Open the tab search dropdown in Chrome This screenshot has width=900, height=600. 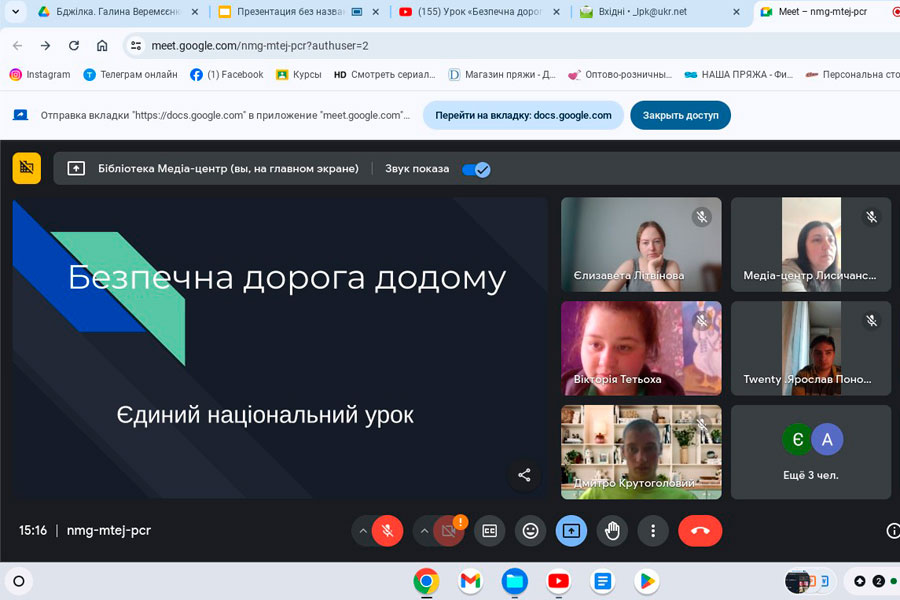14,12
